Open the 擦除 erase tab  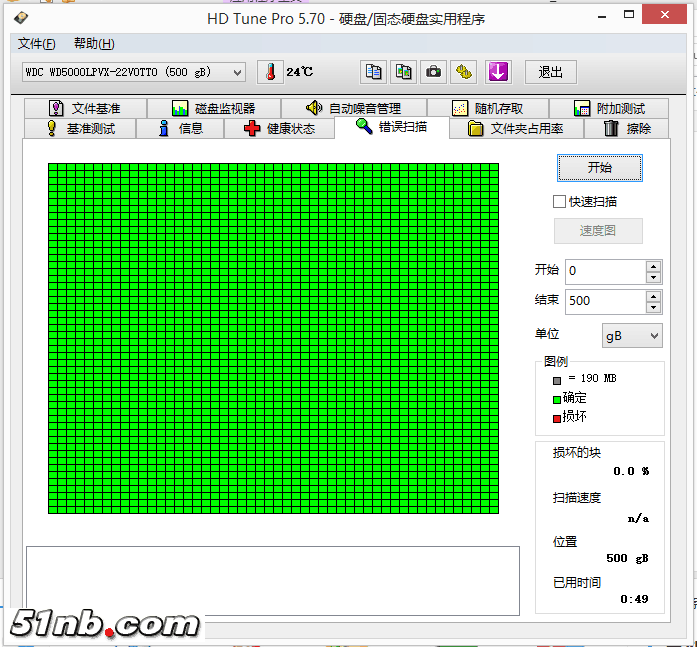(627, 129)
